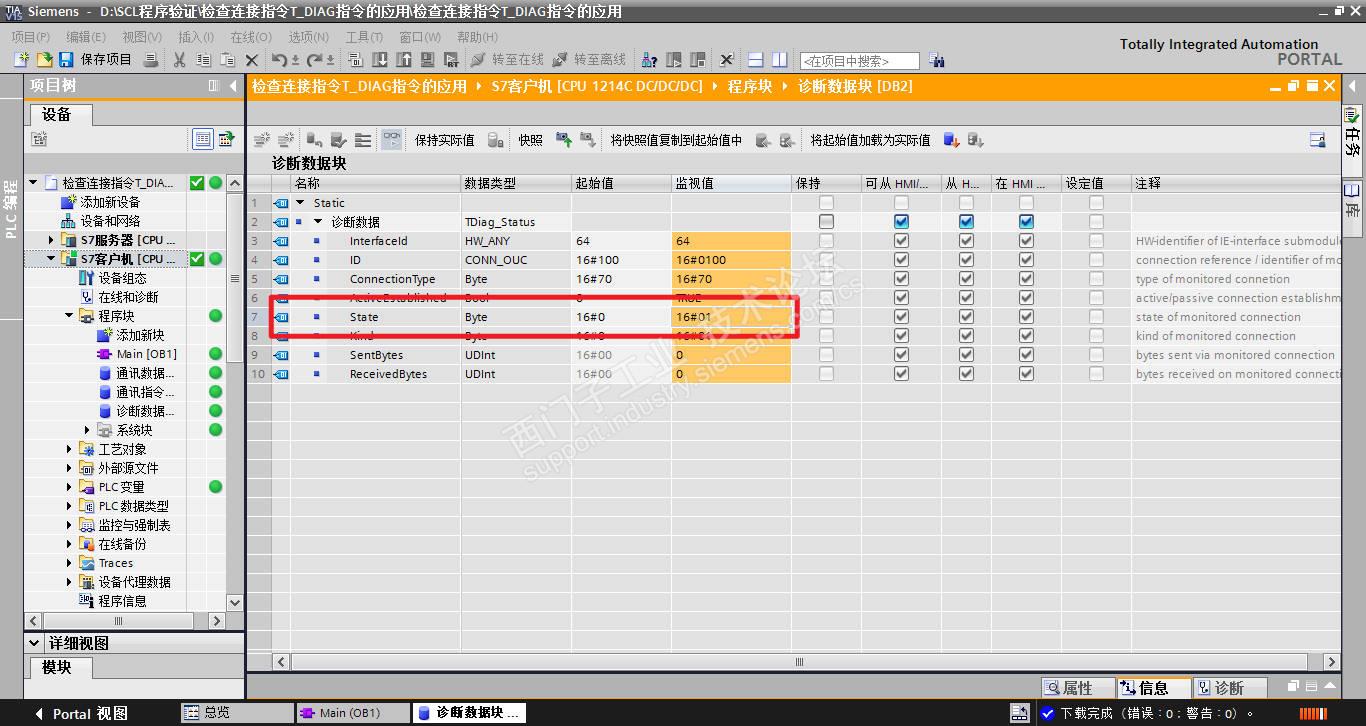Select 在线和诊断 in project tree
1366x726 pixels.
pyautogui.click(x=128, y=297)
